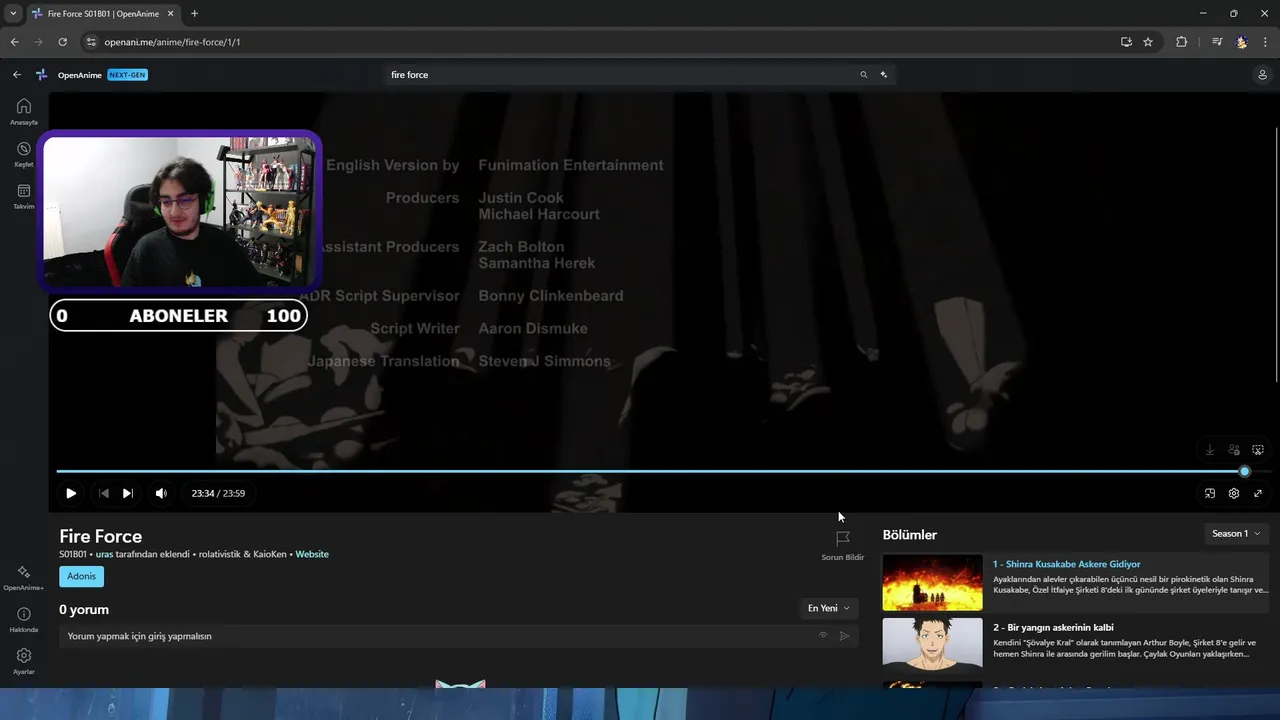Viewport: 1280px width, 720px height.
Task: Click the 23:34 / 23:59 time display
Action: click(218, 493)
